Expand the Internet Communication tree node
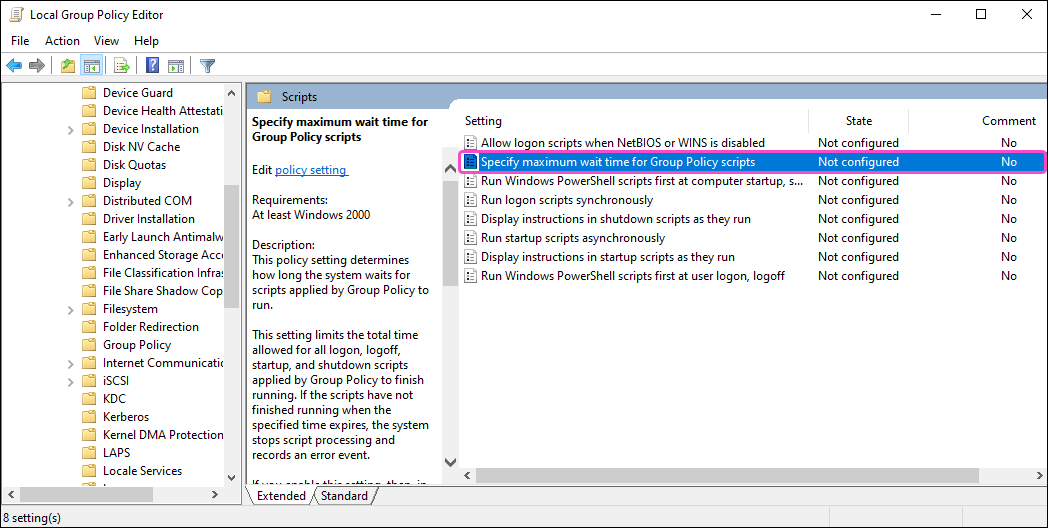Screen dimensions: 1048x528 [71, 364]
